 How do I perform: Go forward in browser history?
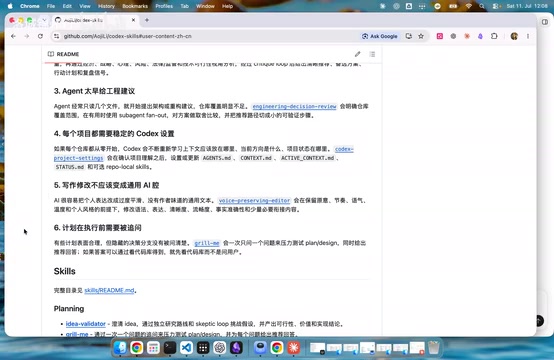27,36
